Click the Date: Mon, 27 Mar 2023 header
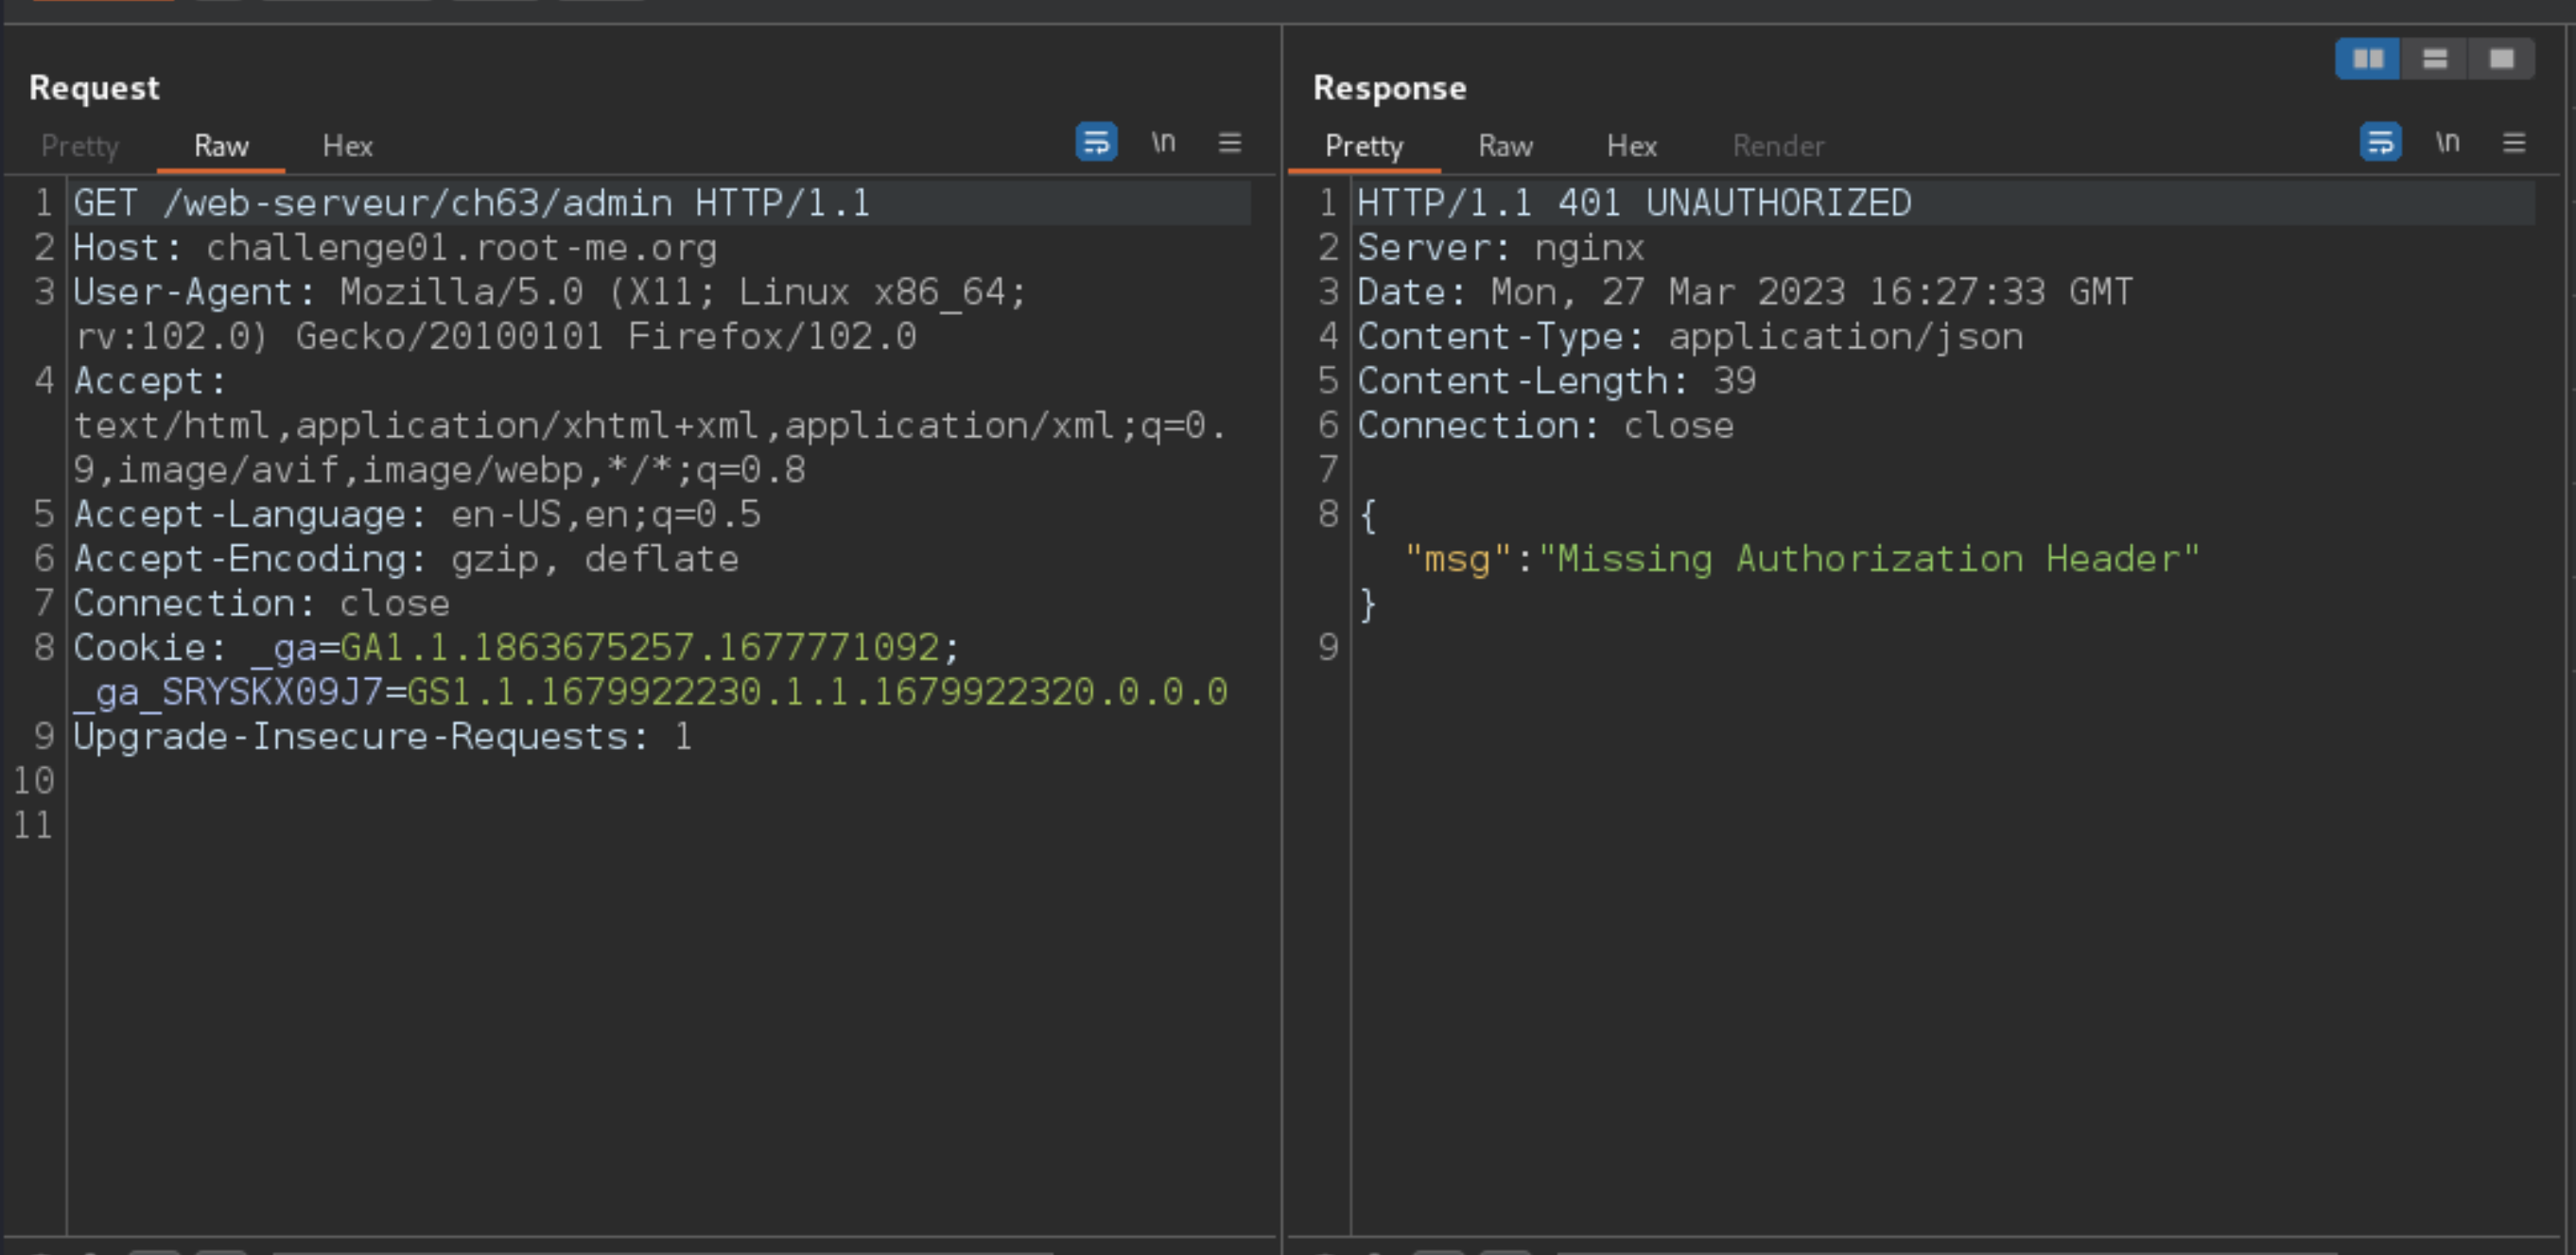2576x1255 pixels. [1745, 292]
